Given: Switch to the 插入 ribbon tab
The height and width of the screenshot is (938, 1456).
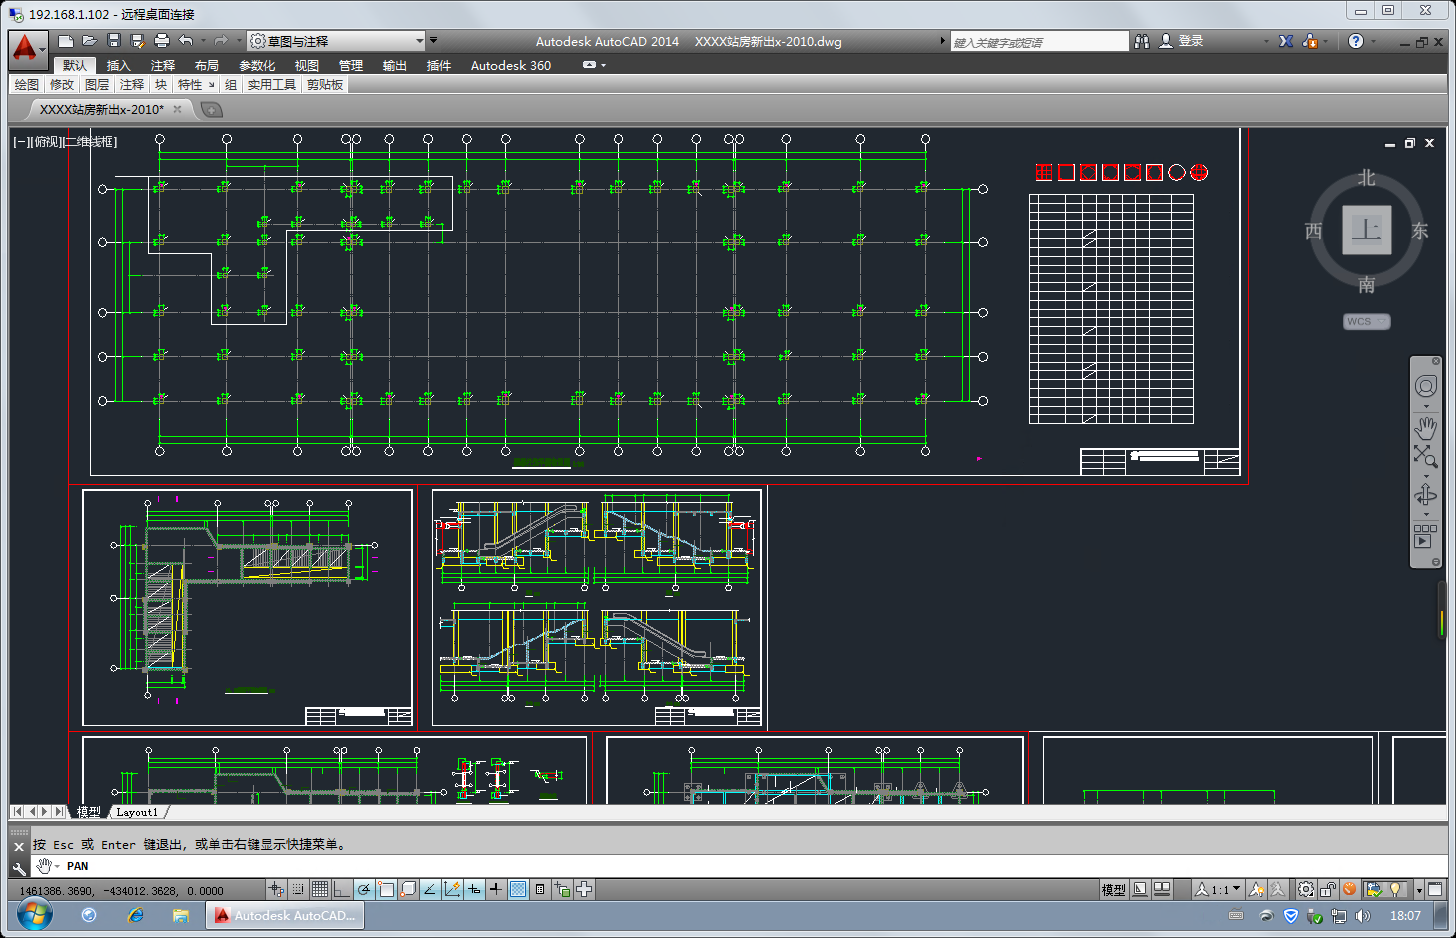Looking at the screenshot, I should click(x=119, y=65).
